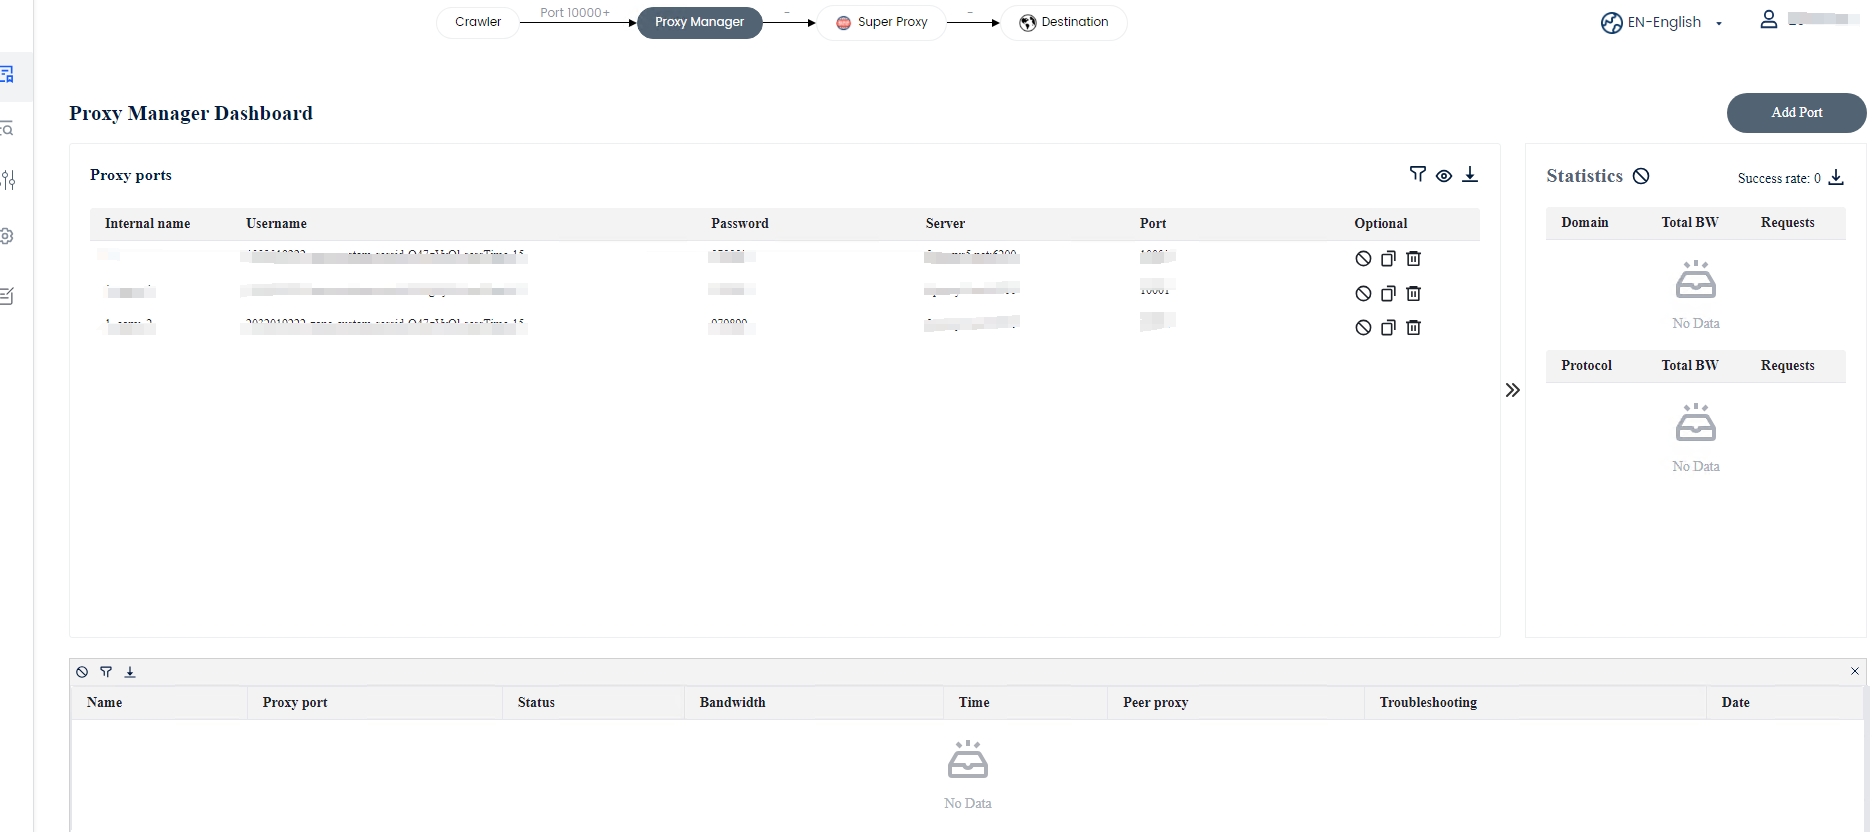Delete the first proxy port row
The height and width of the screenshot is (832, 1874).
pos(1413,259)
